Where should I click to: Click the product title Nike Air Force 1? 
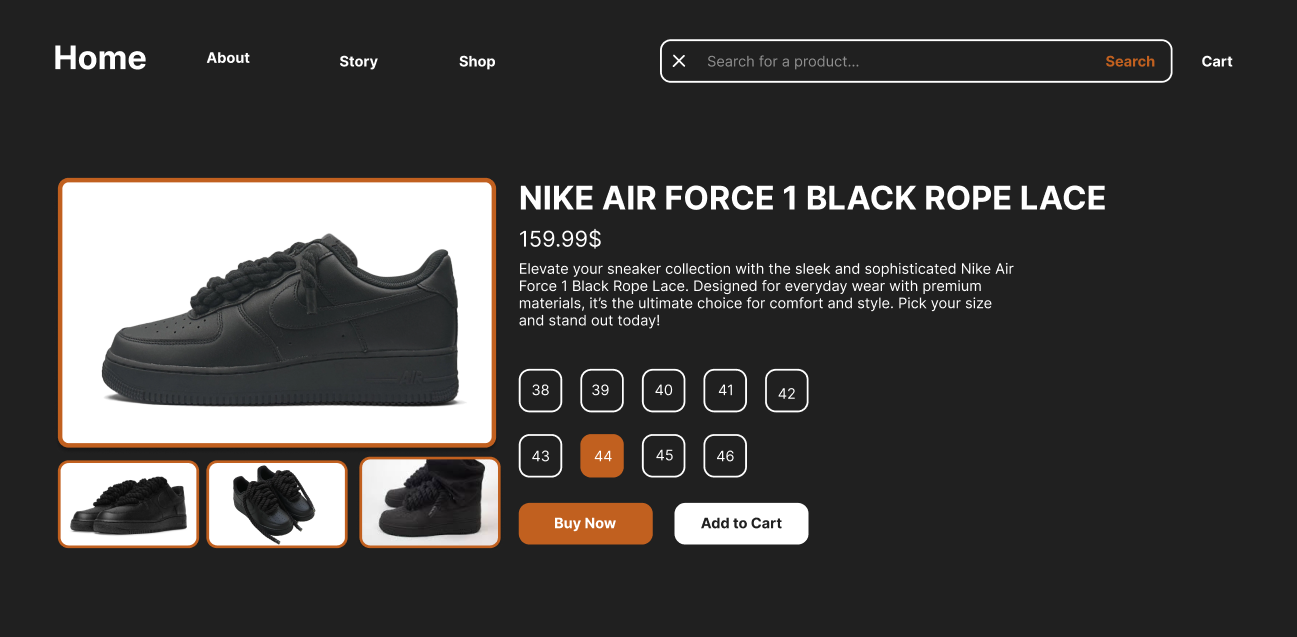click(812, 198)
